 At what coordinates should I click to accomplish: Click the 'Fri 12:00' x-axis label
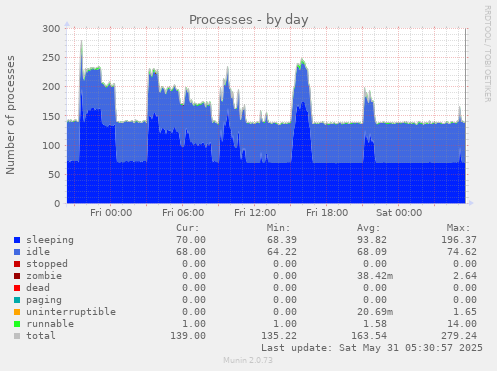pos(255,213)
